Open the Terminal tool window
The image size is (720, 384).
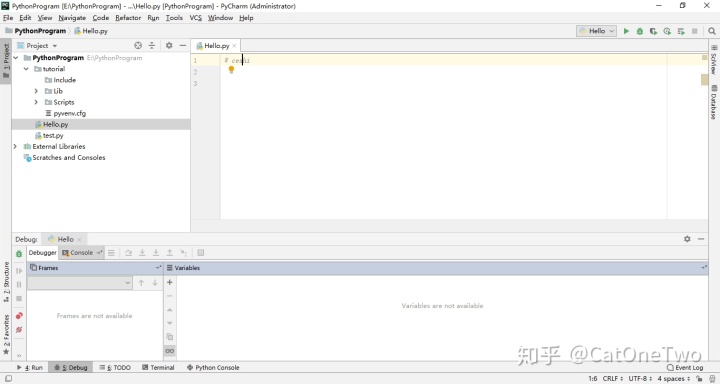tap(158, 367)
